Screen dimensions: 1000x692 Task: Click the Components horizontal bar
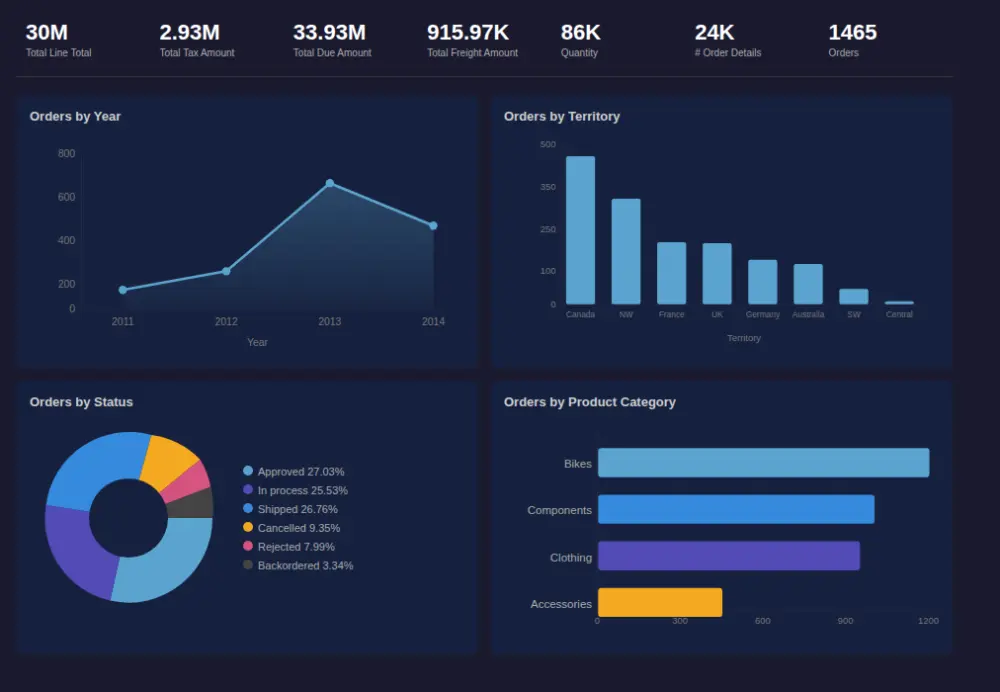pyautogui.click(x=736, y=510)
